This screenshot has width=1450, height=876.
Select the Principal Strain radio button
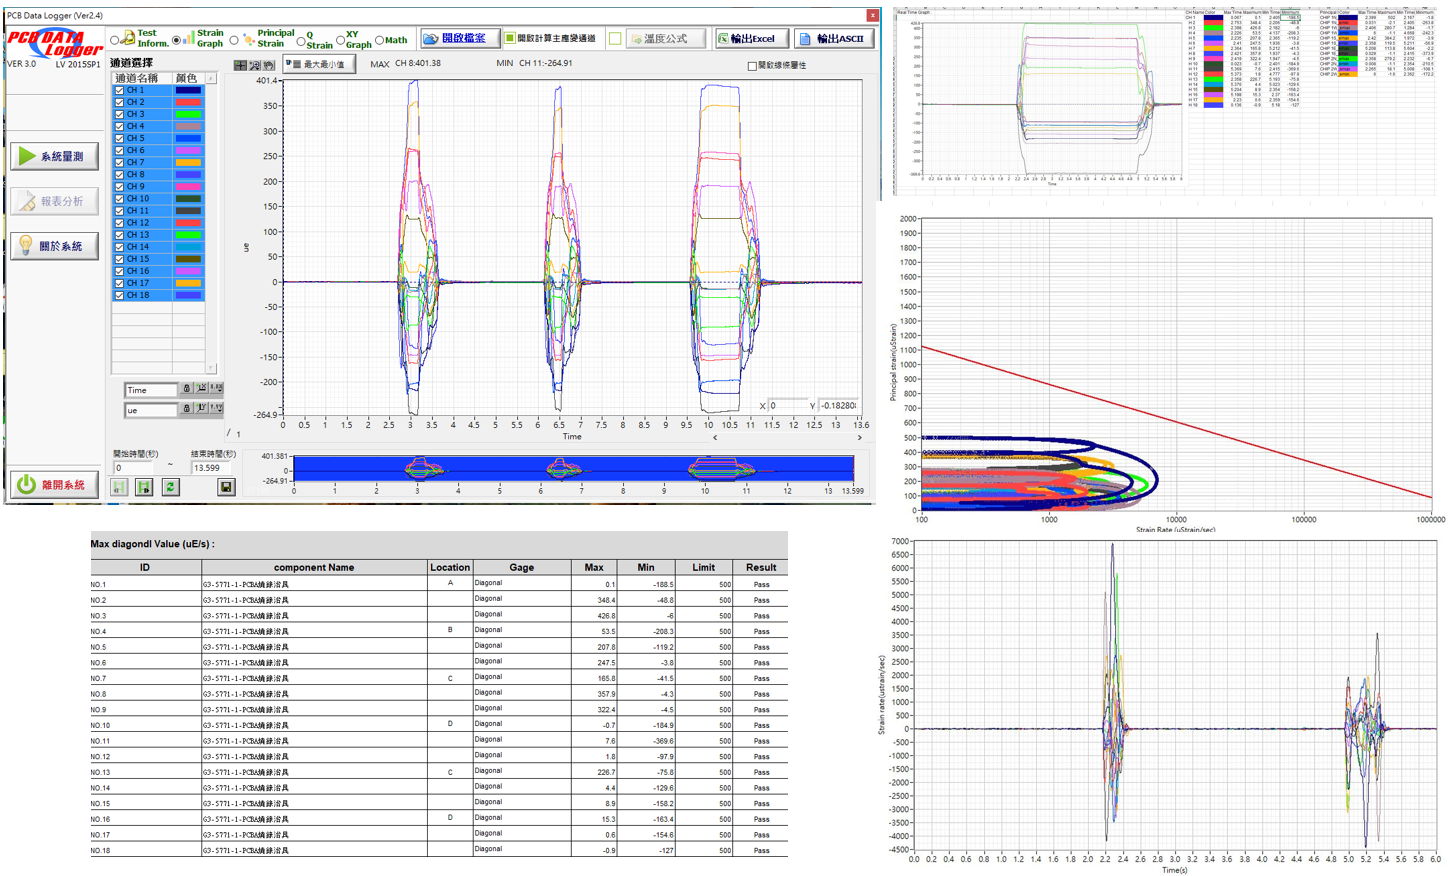pyautogui.click(x=234, y=41)
